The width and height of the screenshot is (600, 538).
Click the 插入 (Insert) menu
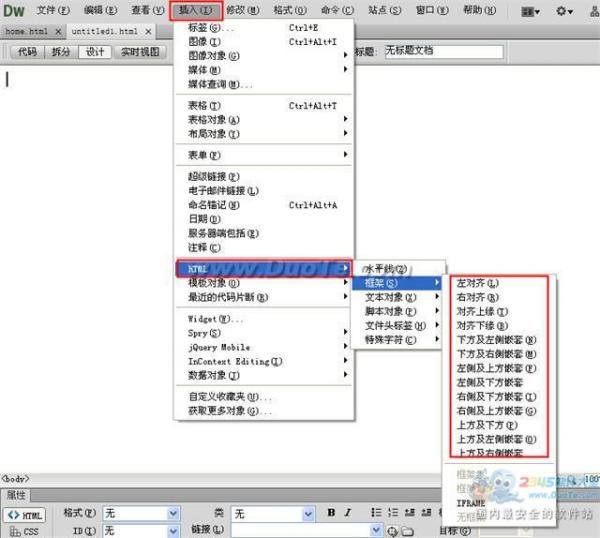[196, 10]
